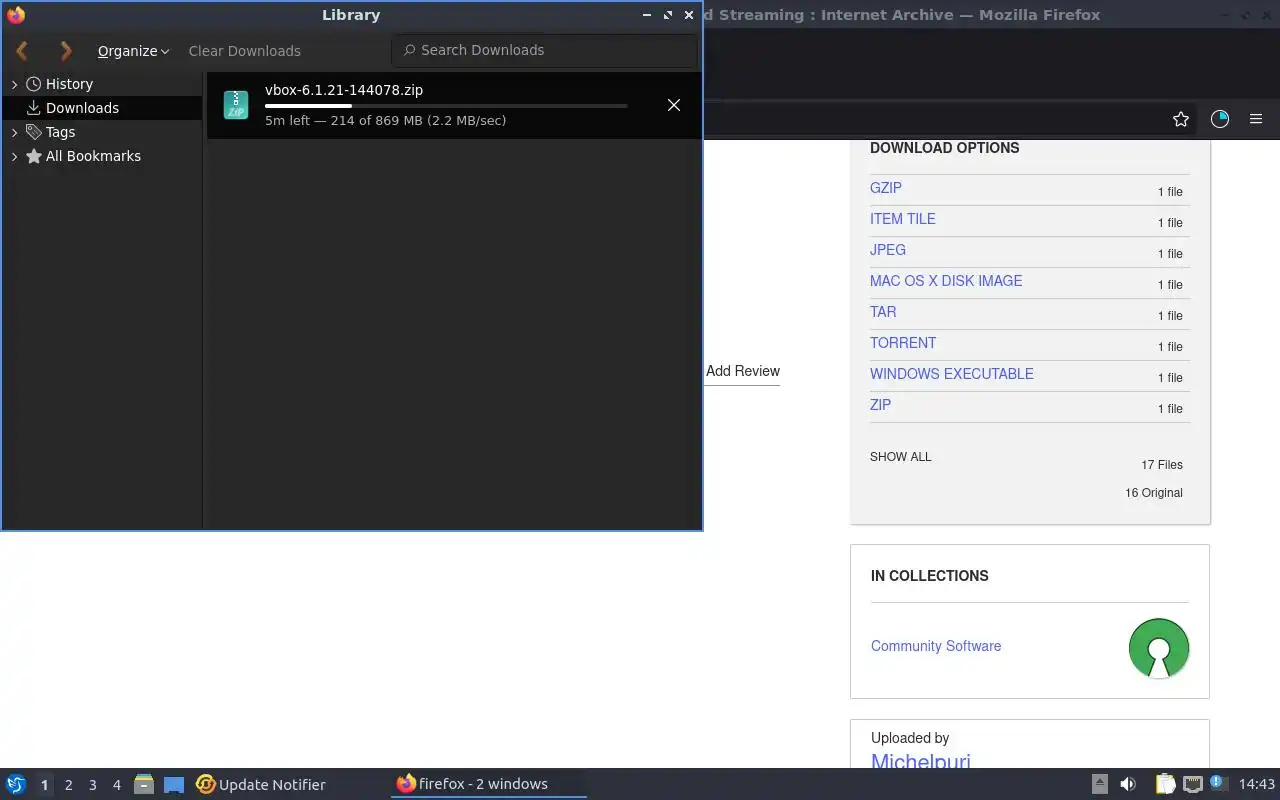The height and width of the screenshot is (800, 1280).
Task: Open uploader Michelpuri profile link
Action: [920, 762]
